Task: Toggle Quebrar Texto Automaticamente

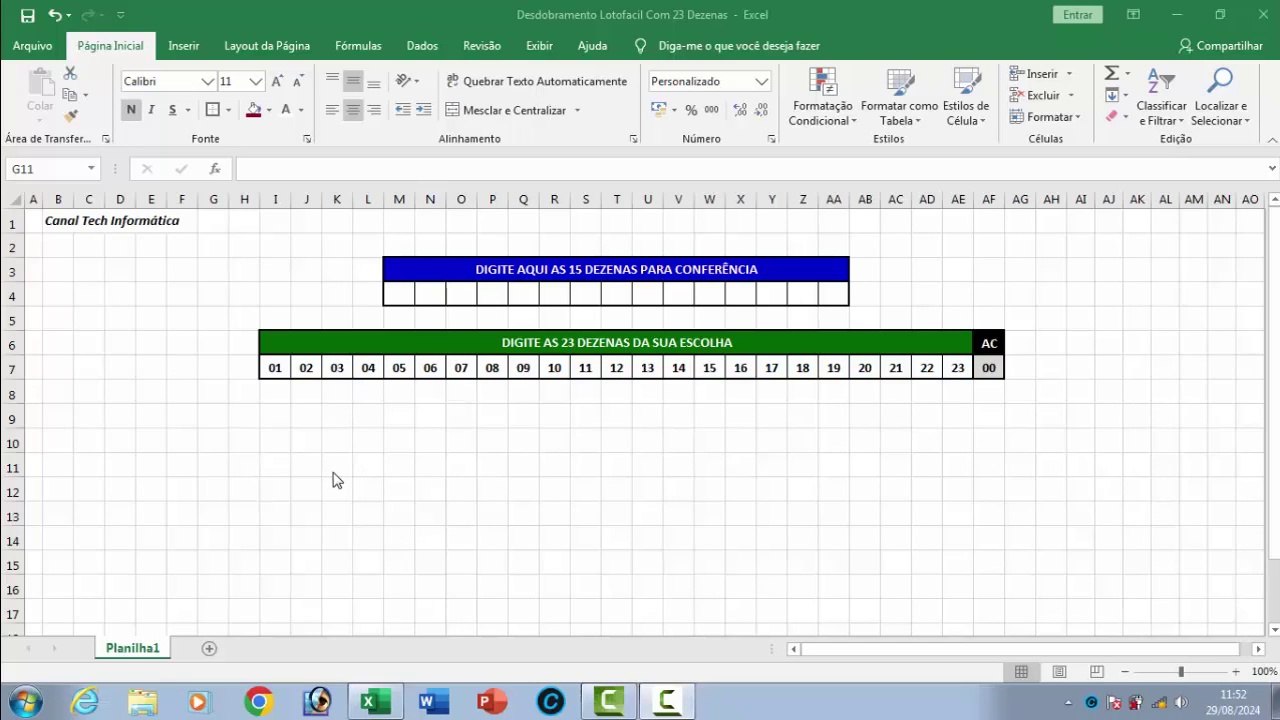Action: 536,81
